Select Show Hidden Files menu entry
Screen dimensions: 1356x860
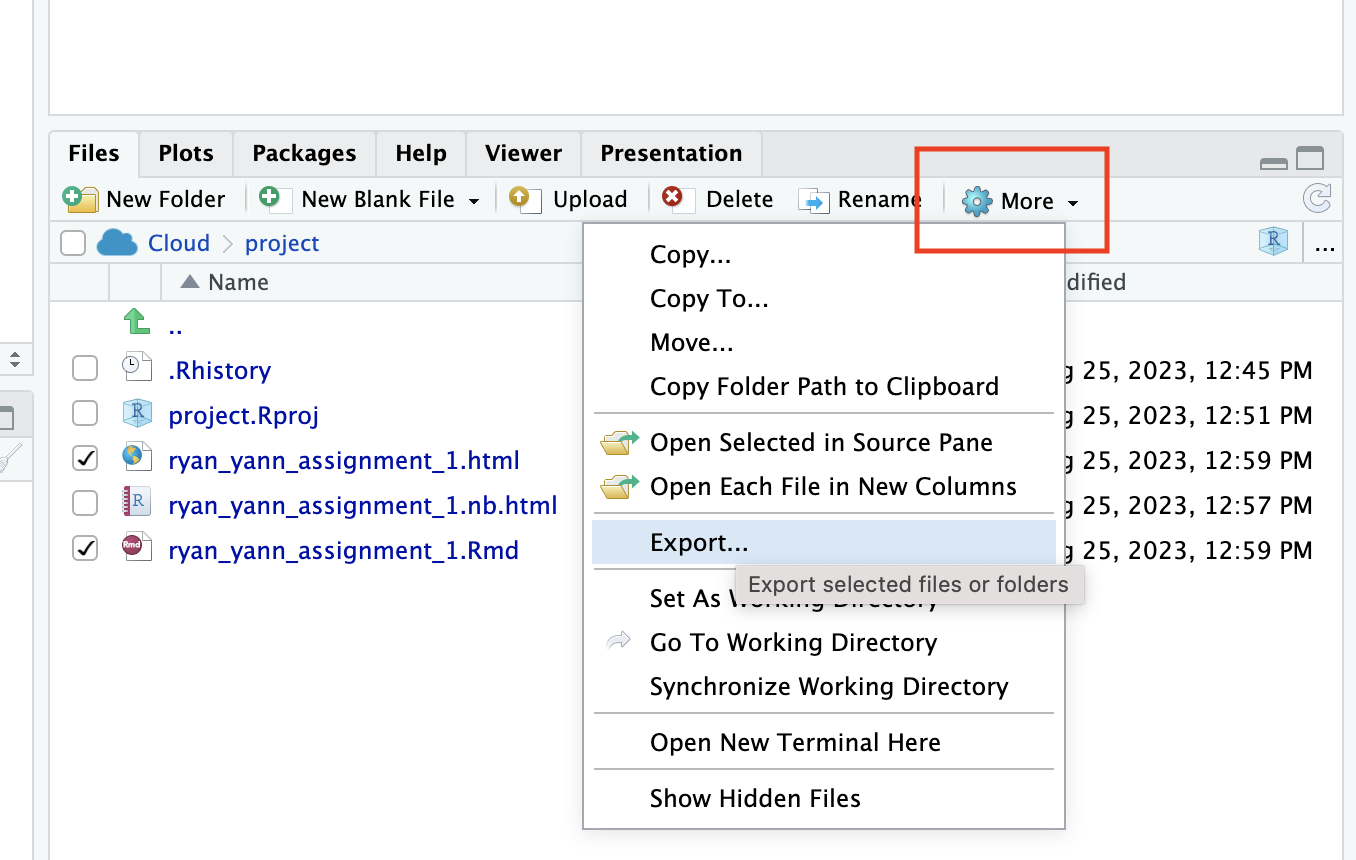[754, 798]
